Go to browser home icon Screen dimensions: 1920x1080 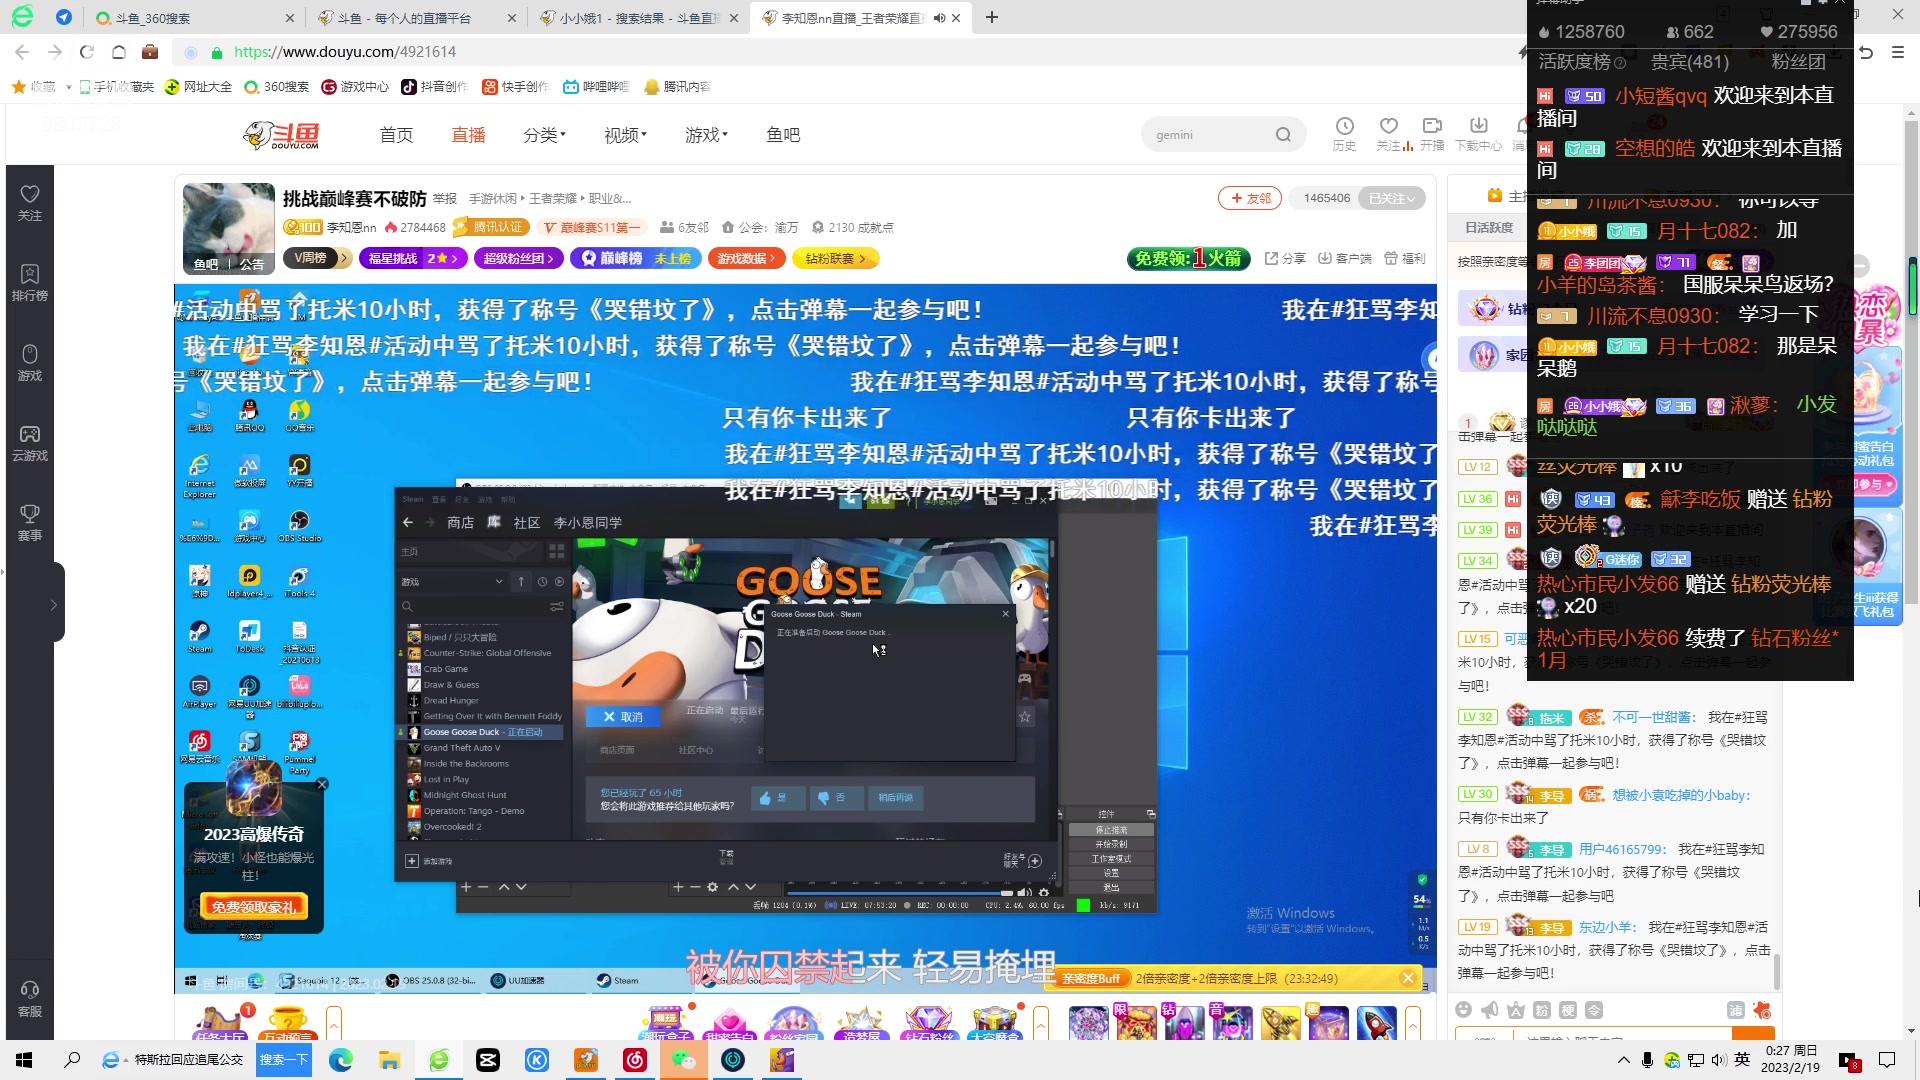119,52
